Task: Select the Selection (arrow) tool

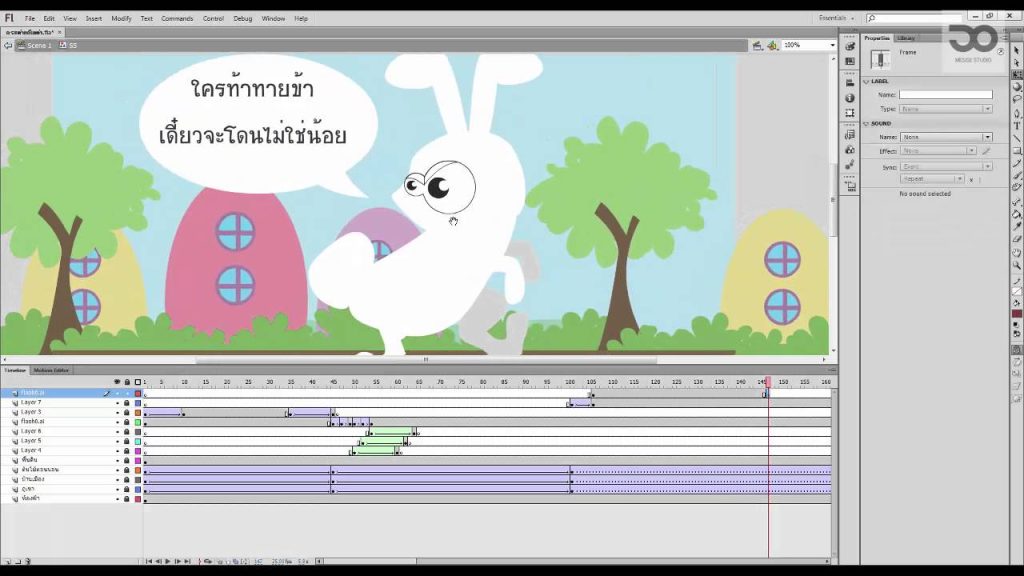Action: pyautogui.click(x=1017, y=50)
